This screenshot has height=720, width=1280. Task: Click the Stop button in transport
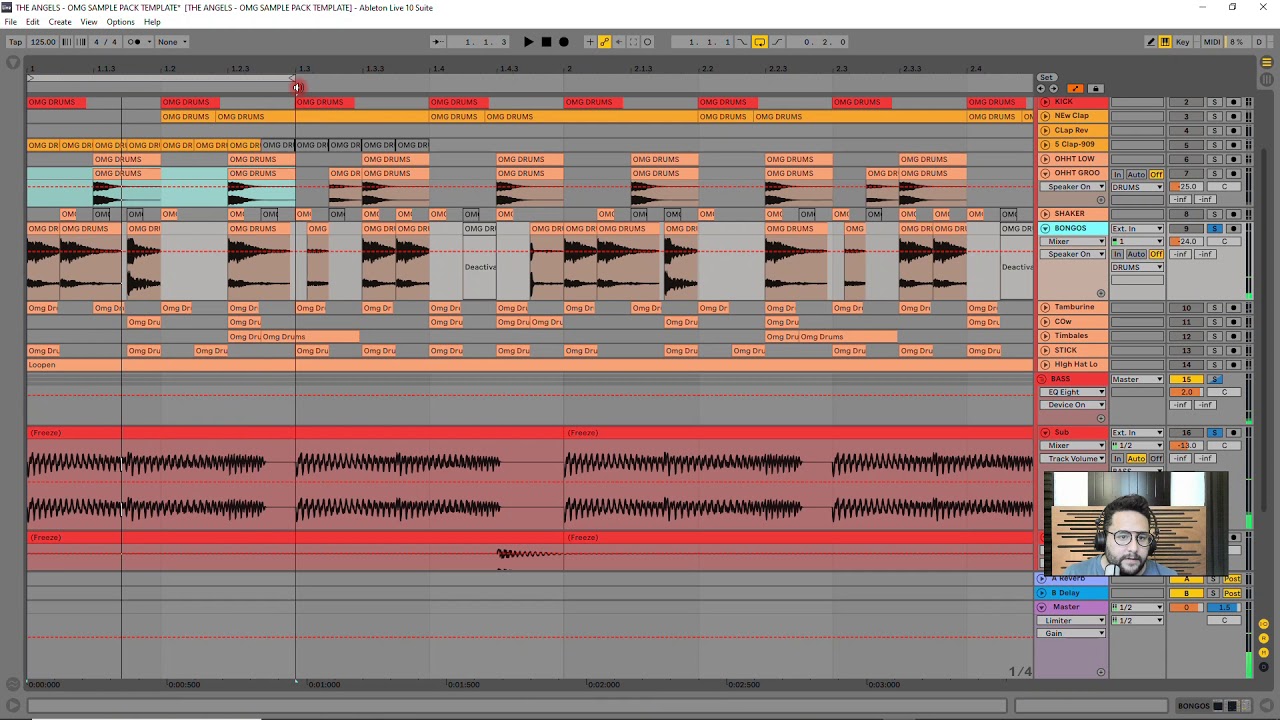[x=546, y=42]
